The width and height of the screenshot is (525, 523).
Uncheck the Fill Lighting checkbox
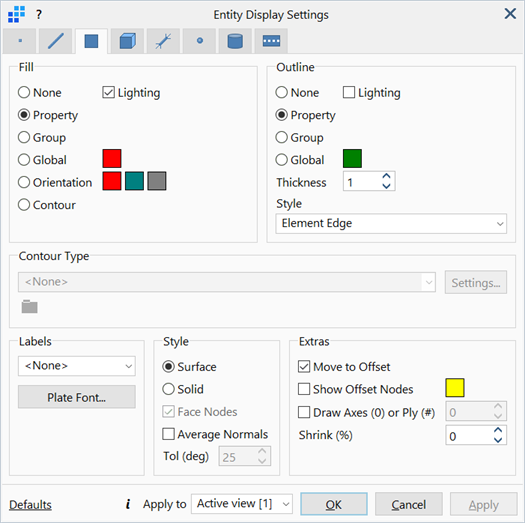pos(108,92)
